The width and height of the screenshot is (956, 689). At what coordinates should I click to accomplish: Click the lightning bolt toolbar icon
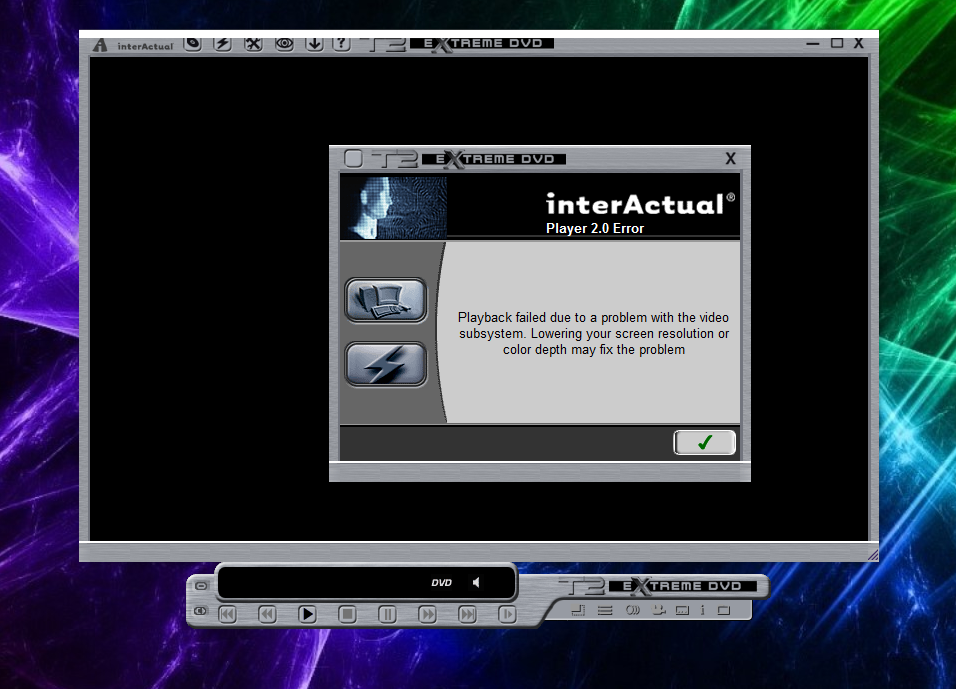pyautogui.click(x=223, y=44)
